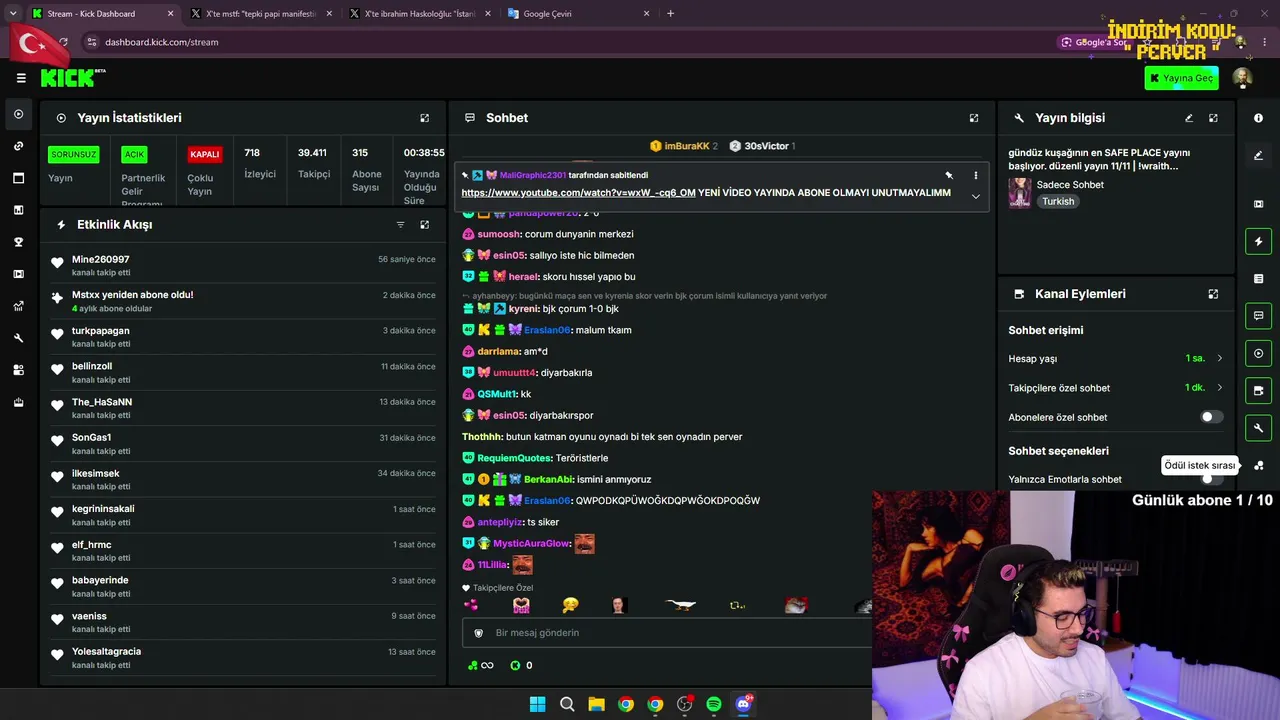This screenshot has height=720, width=1280.
Task: Switch to the X'te ibrahim Haskoloğlu tab
Action: coord(419,14)
